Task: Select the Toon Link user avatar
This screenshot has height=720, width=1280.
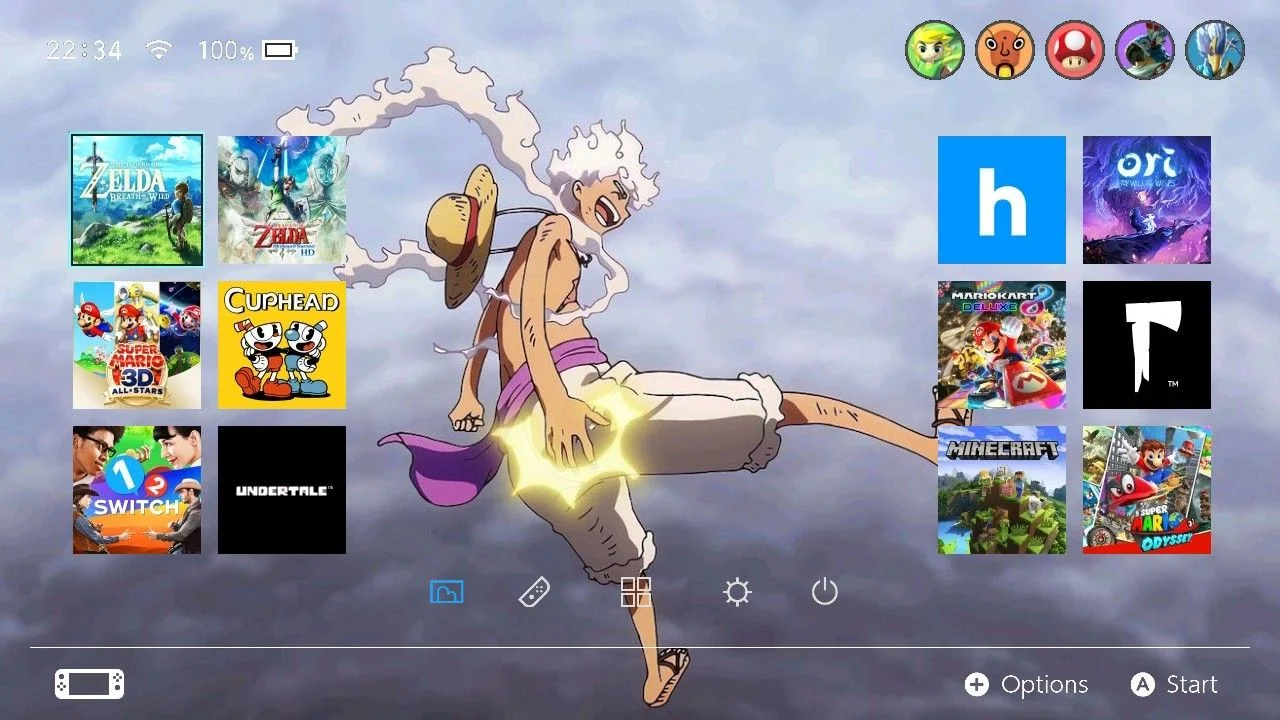Action: tap(935, 50)
